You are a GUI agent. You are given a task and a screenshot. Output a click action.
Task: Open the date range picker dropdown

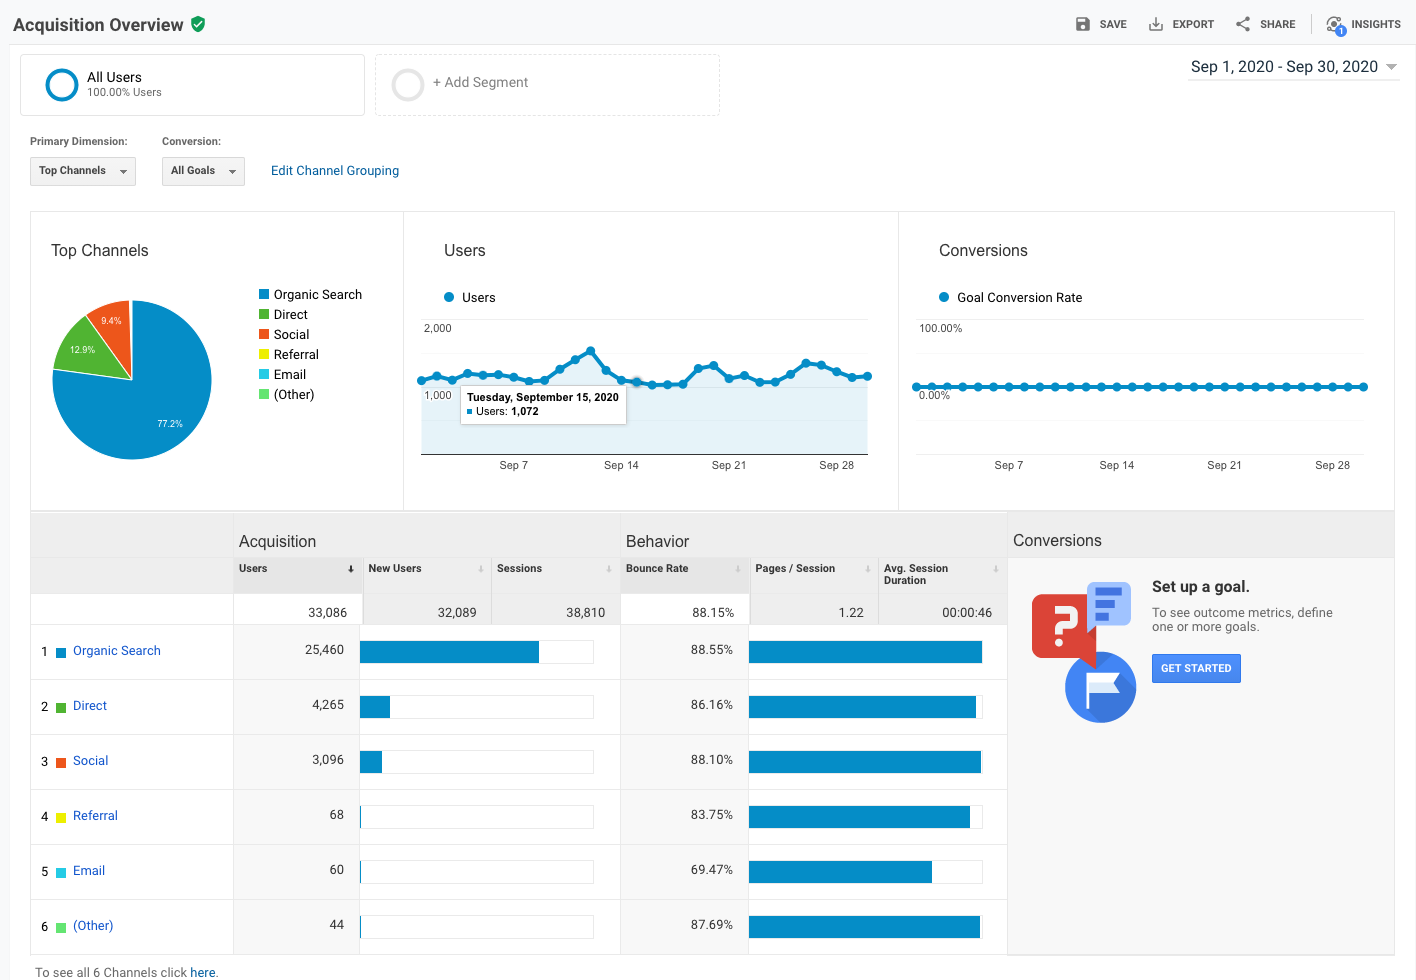click(x=1294, y=67)
